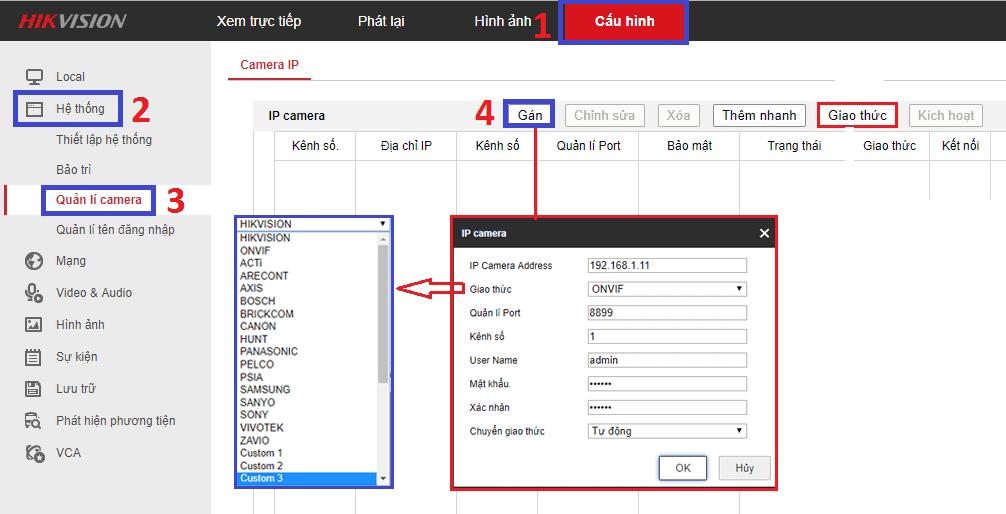Open the Xem trực tiếp tab
The width and height of the screenshot is (1006, 514).
click(x=259, y=21)
